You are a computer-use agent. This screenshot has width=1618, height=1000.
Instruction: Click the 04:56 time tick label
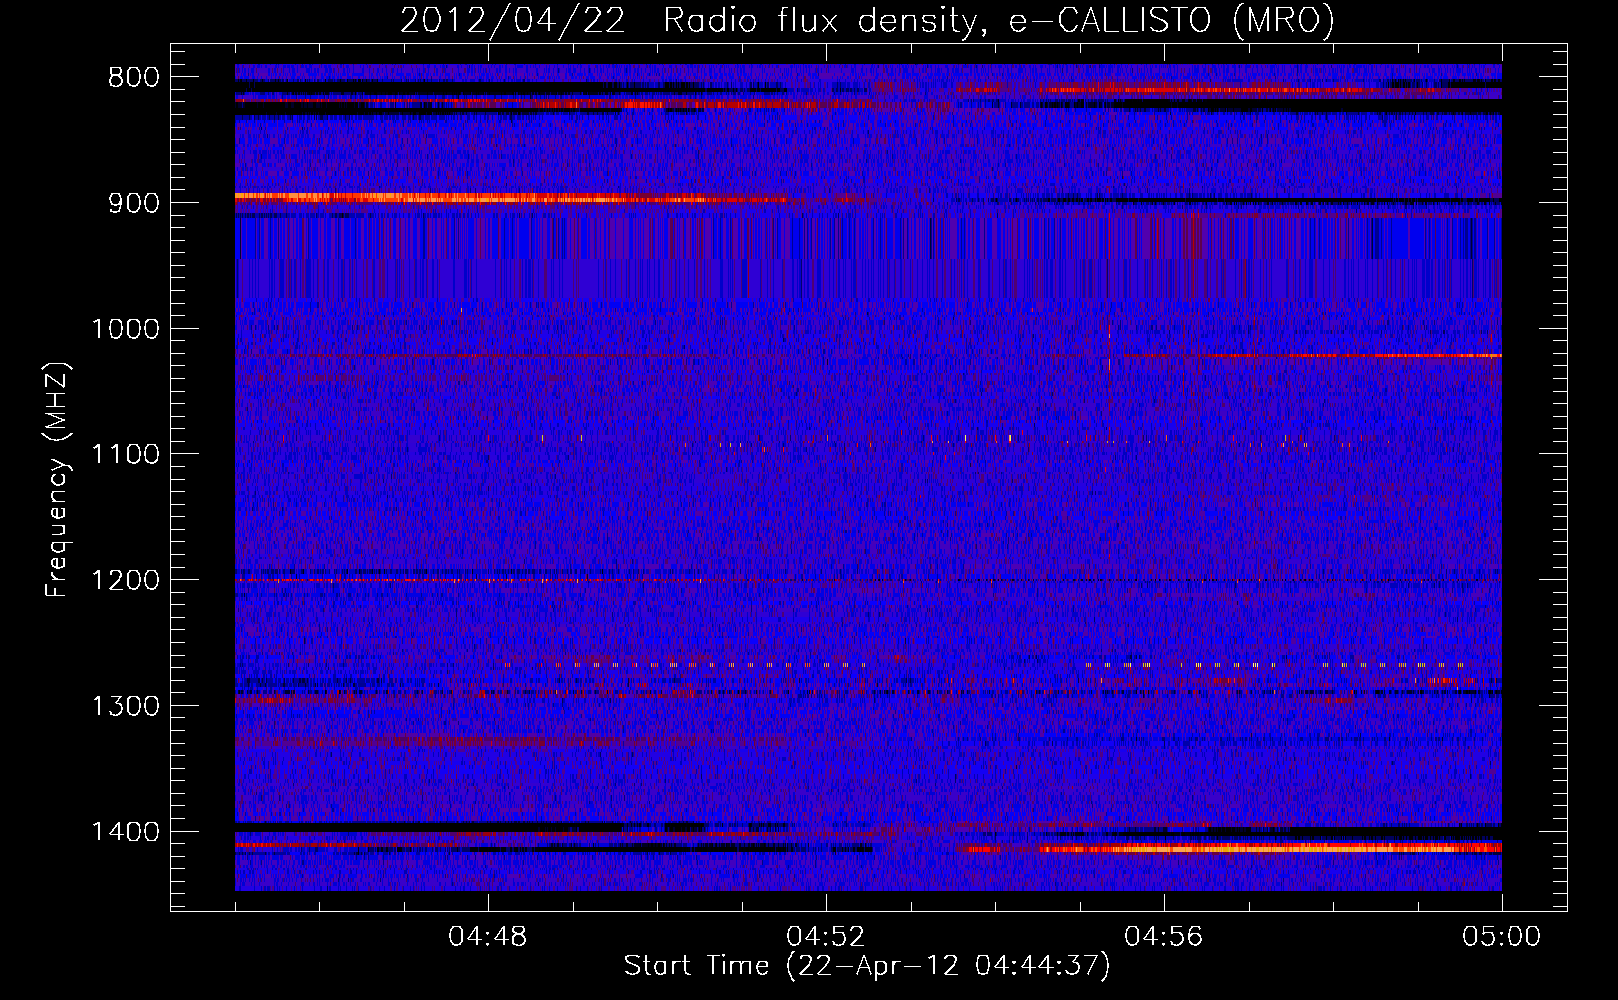pos(1164,937)
